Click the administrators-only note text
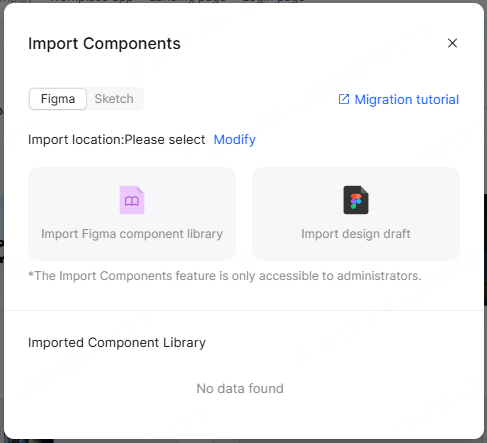Viewport: 487px width, 443px height. tap(225, 276)
